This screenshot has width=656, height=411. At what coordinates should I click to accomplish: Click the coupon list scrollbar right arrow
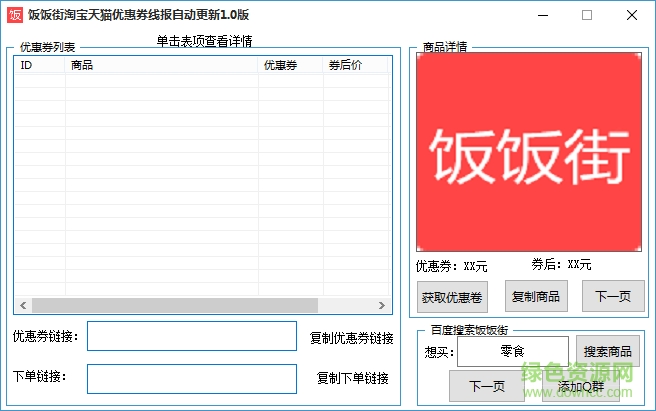click(x=380, y=305)
